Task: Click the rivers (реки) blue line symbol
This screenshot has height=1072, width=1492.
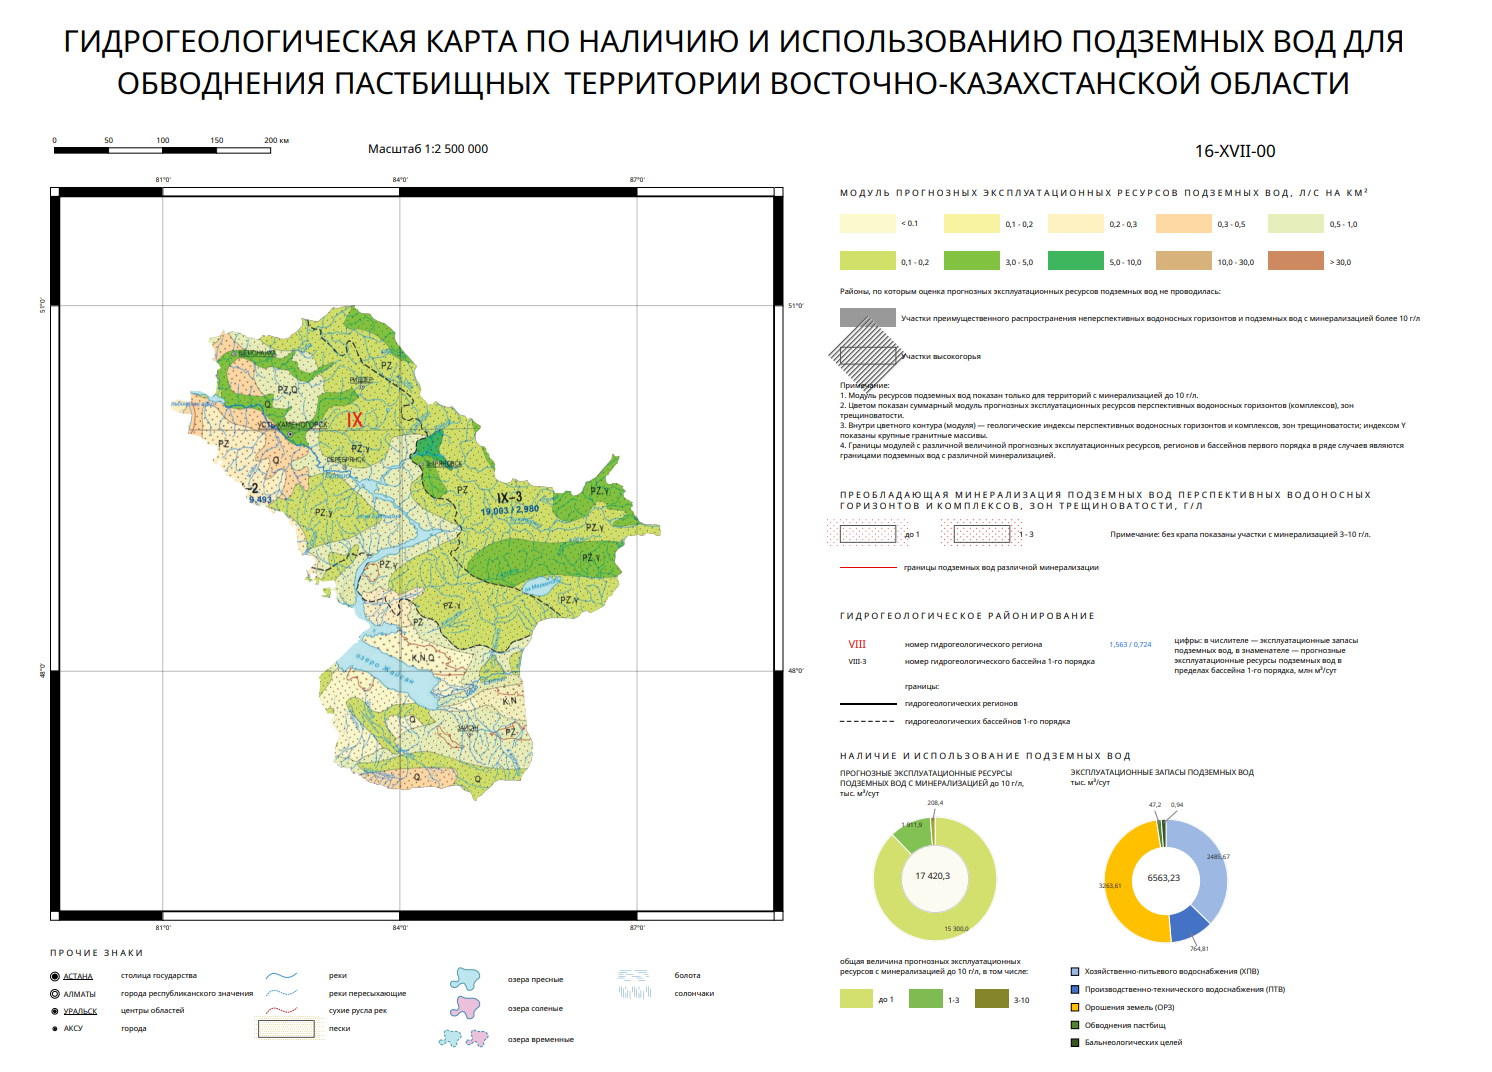Action: click(x=283, y=975)
